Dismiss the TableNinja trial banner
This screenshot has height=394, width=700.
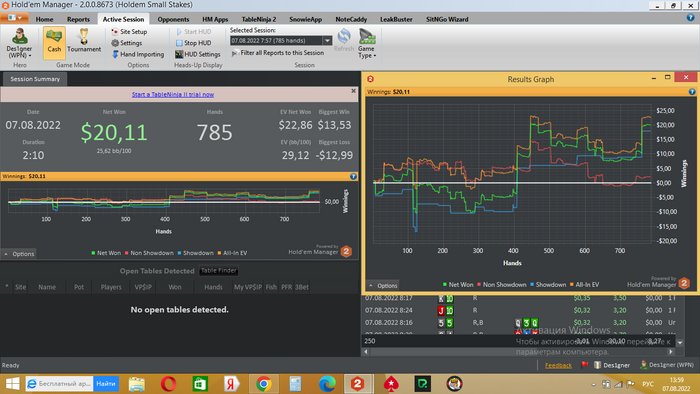tap(354, 91)
